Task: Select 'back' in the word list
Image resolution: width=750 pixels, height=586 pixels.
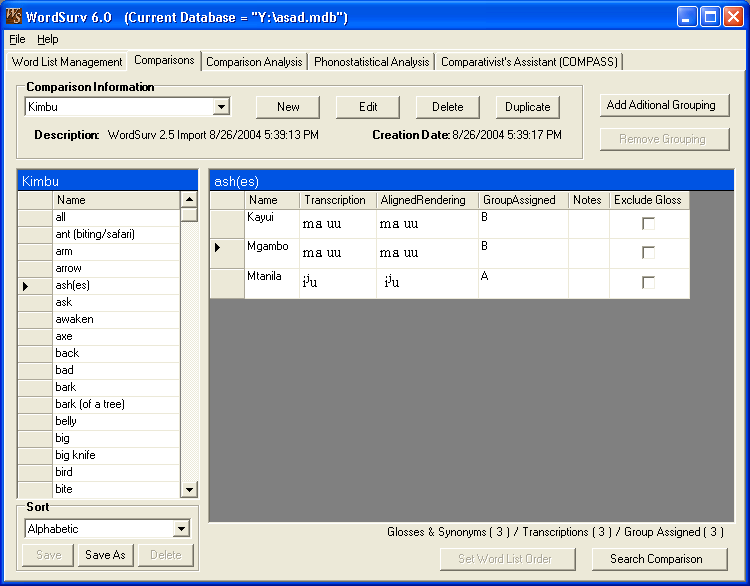Action: [116, 353]
